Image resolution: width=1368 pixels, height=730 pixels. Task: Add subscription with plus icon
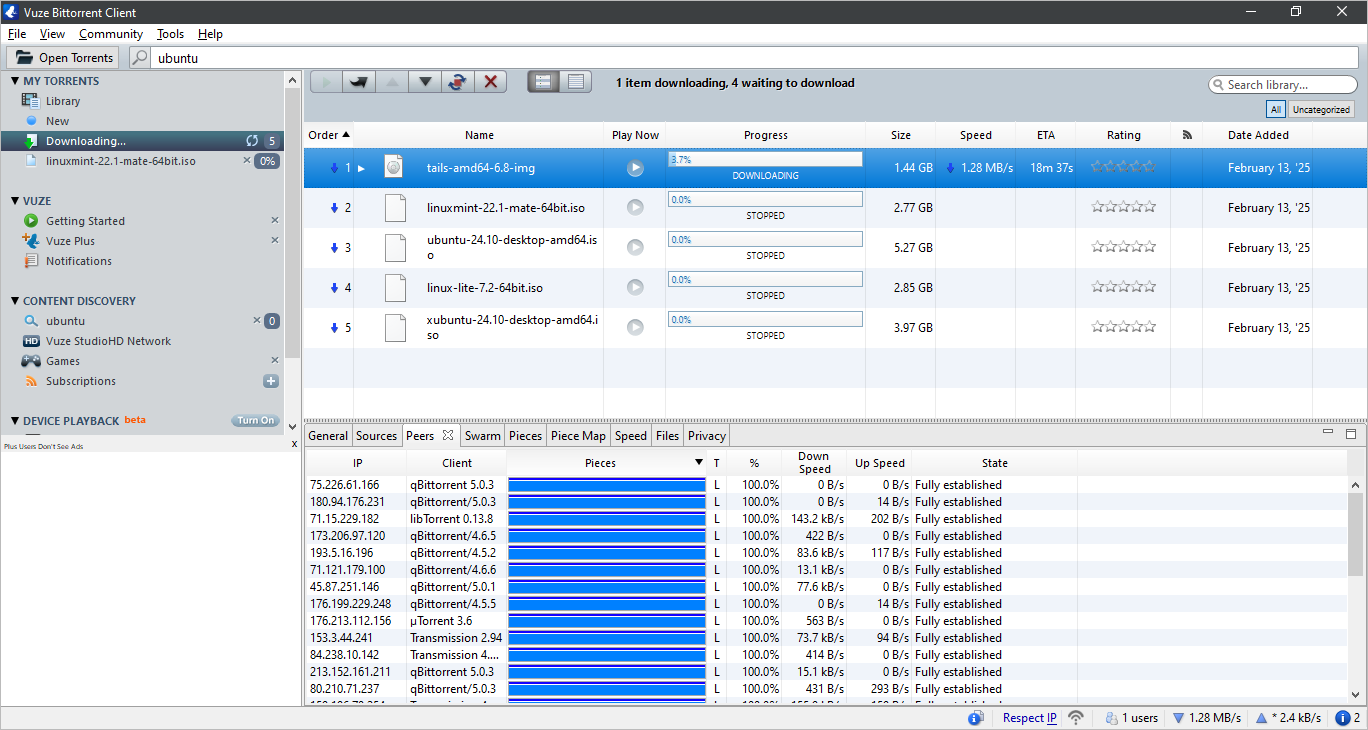point(271,381)
